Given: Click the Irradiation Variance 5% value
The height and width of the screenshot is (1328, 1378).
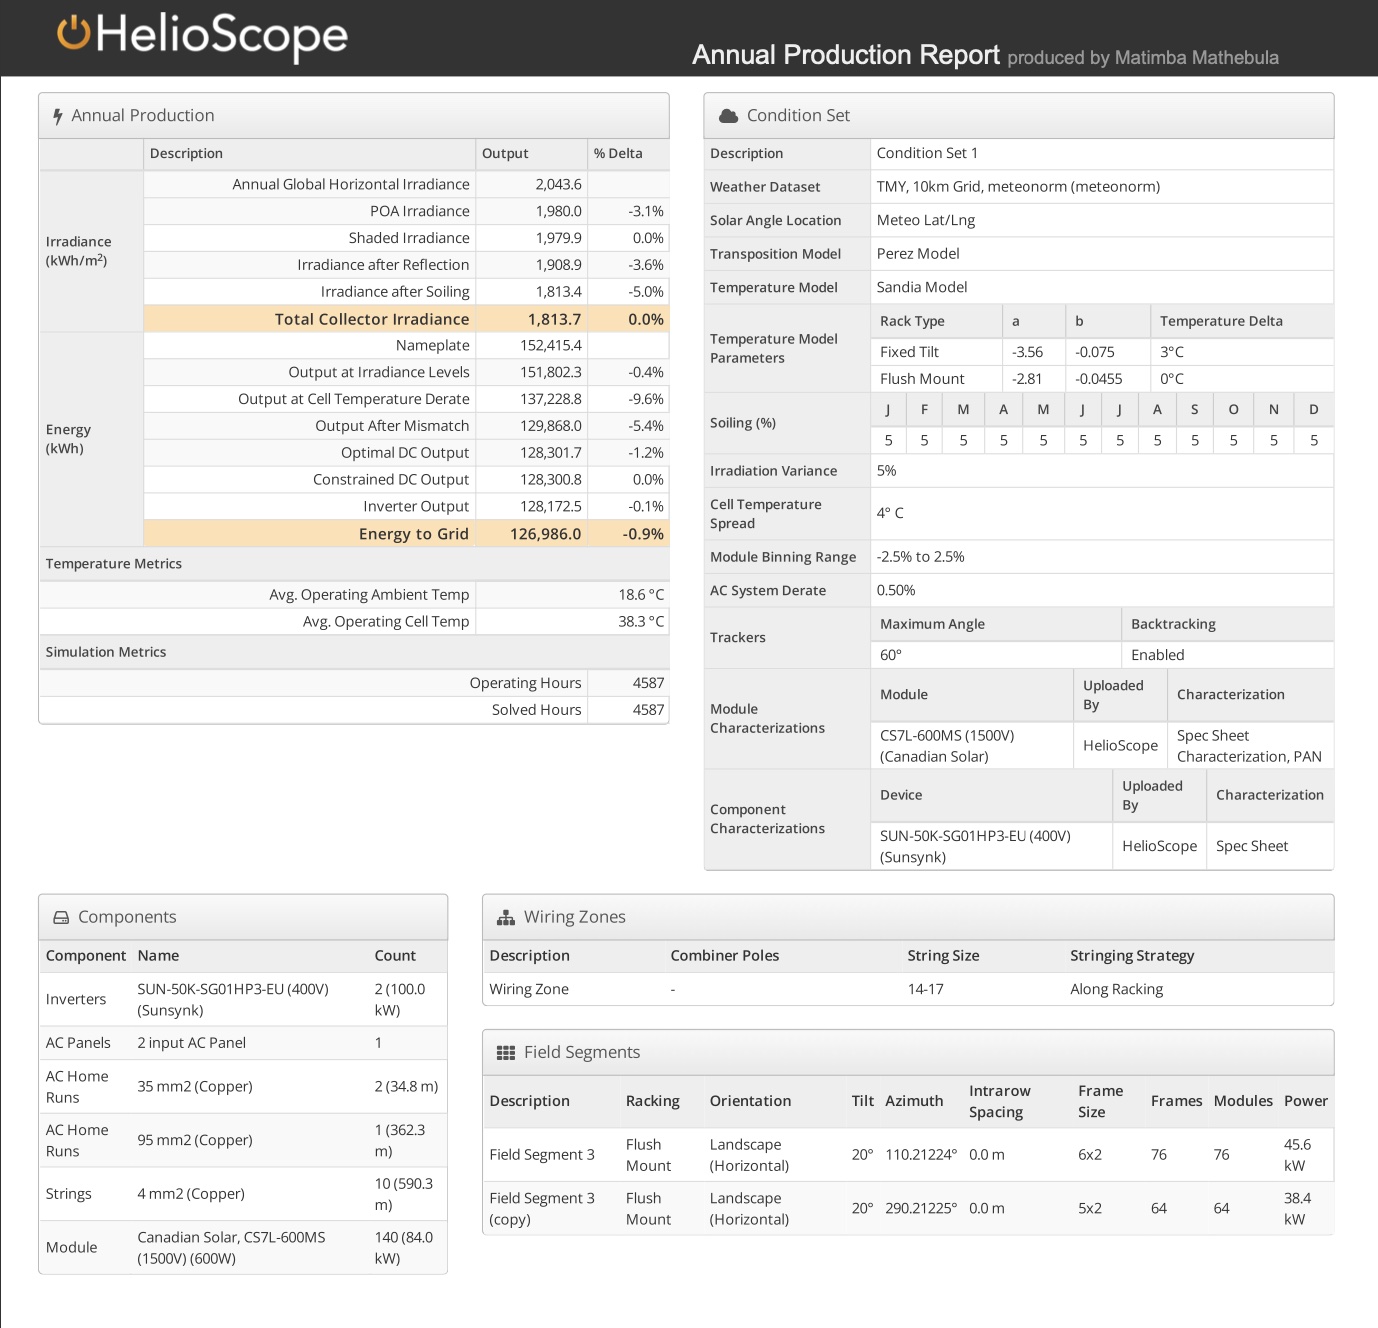Looking at the screenshot, I should 886,471.
